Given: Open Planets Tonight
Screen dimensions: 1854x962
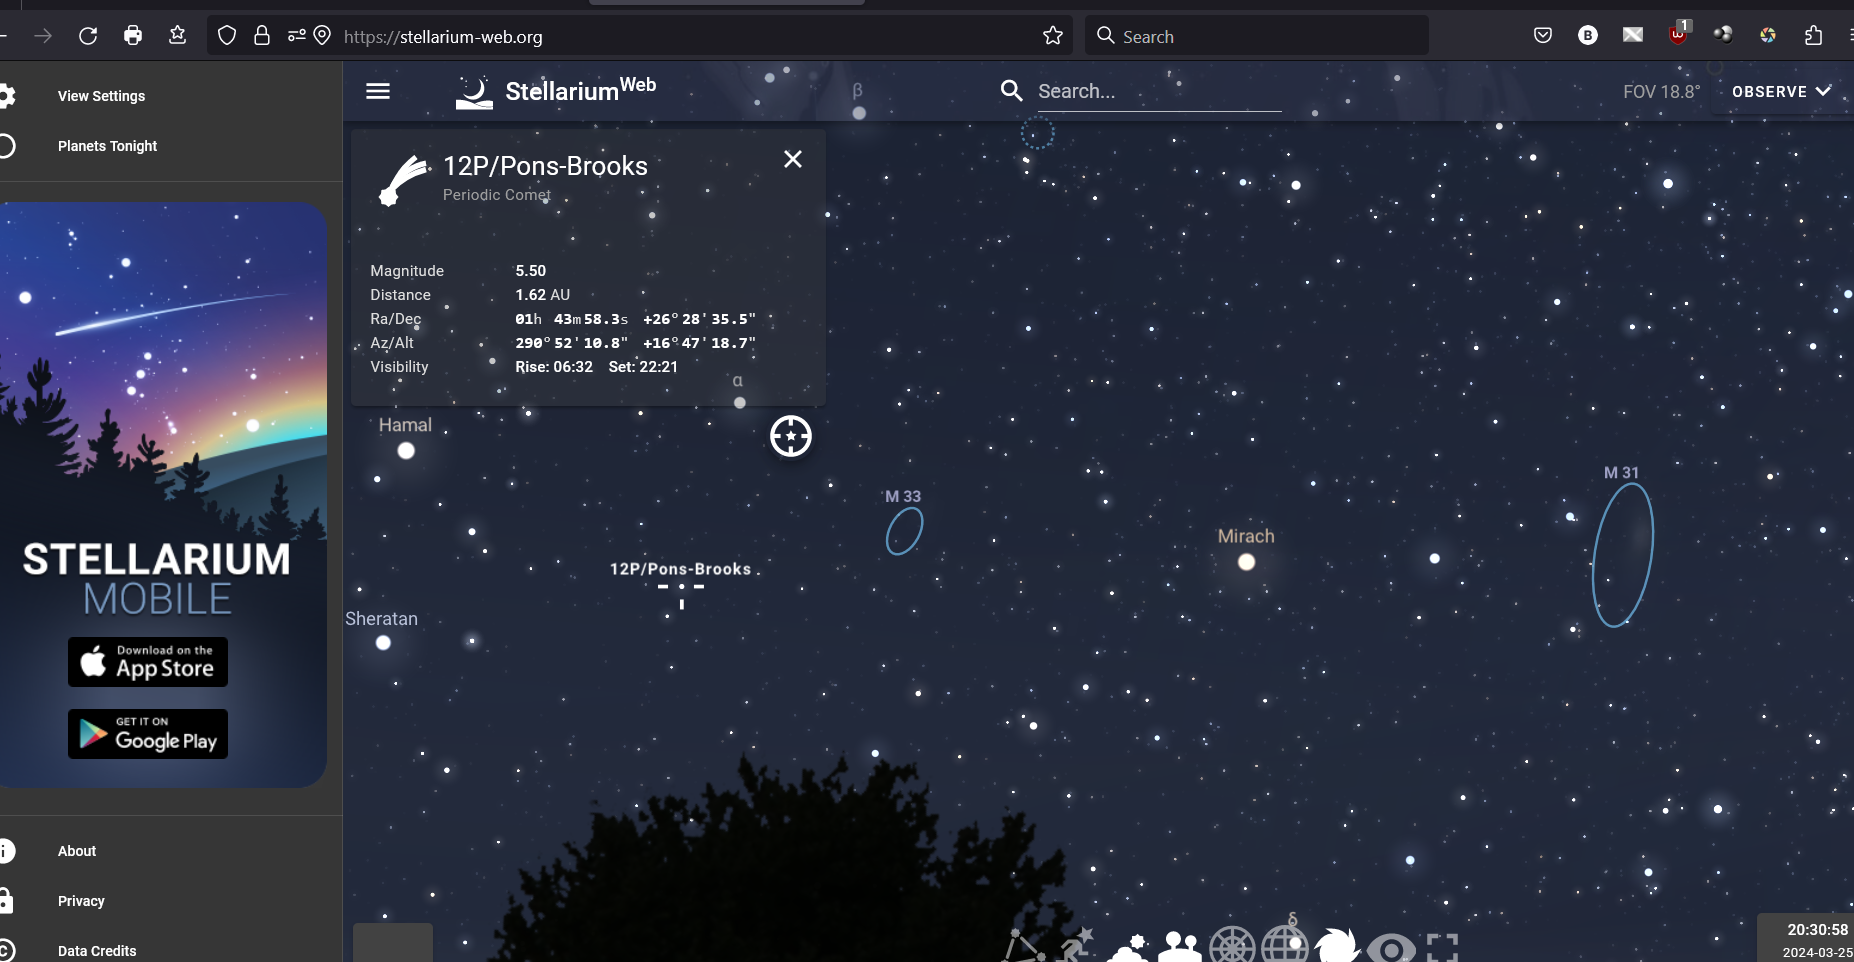Looking at the screenshot, I should (x=107, y=146).
